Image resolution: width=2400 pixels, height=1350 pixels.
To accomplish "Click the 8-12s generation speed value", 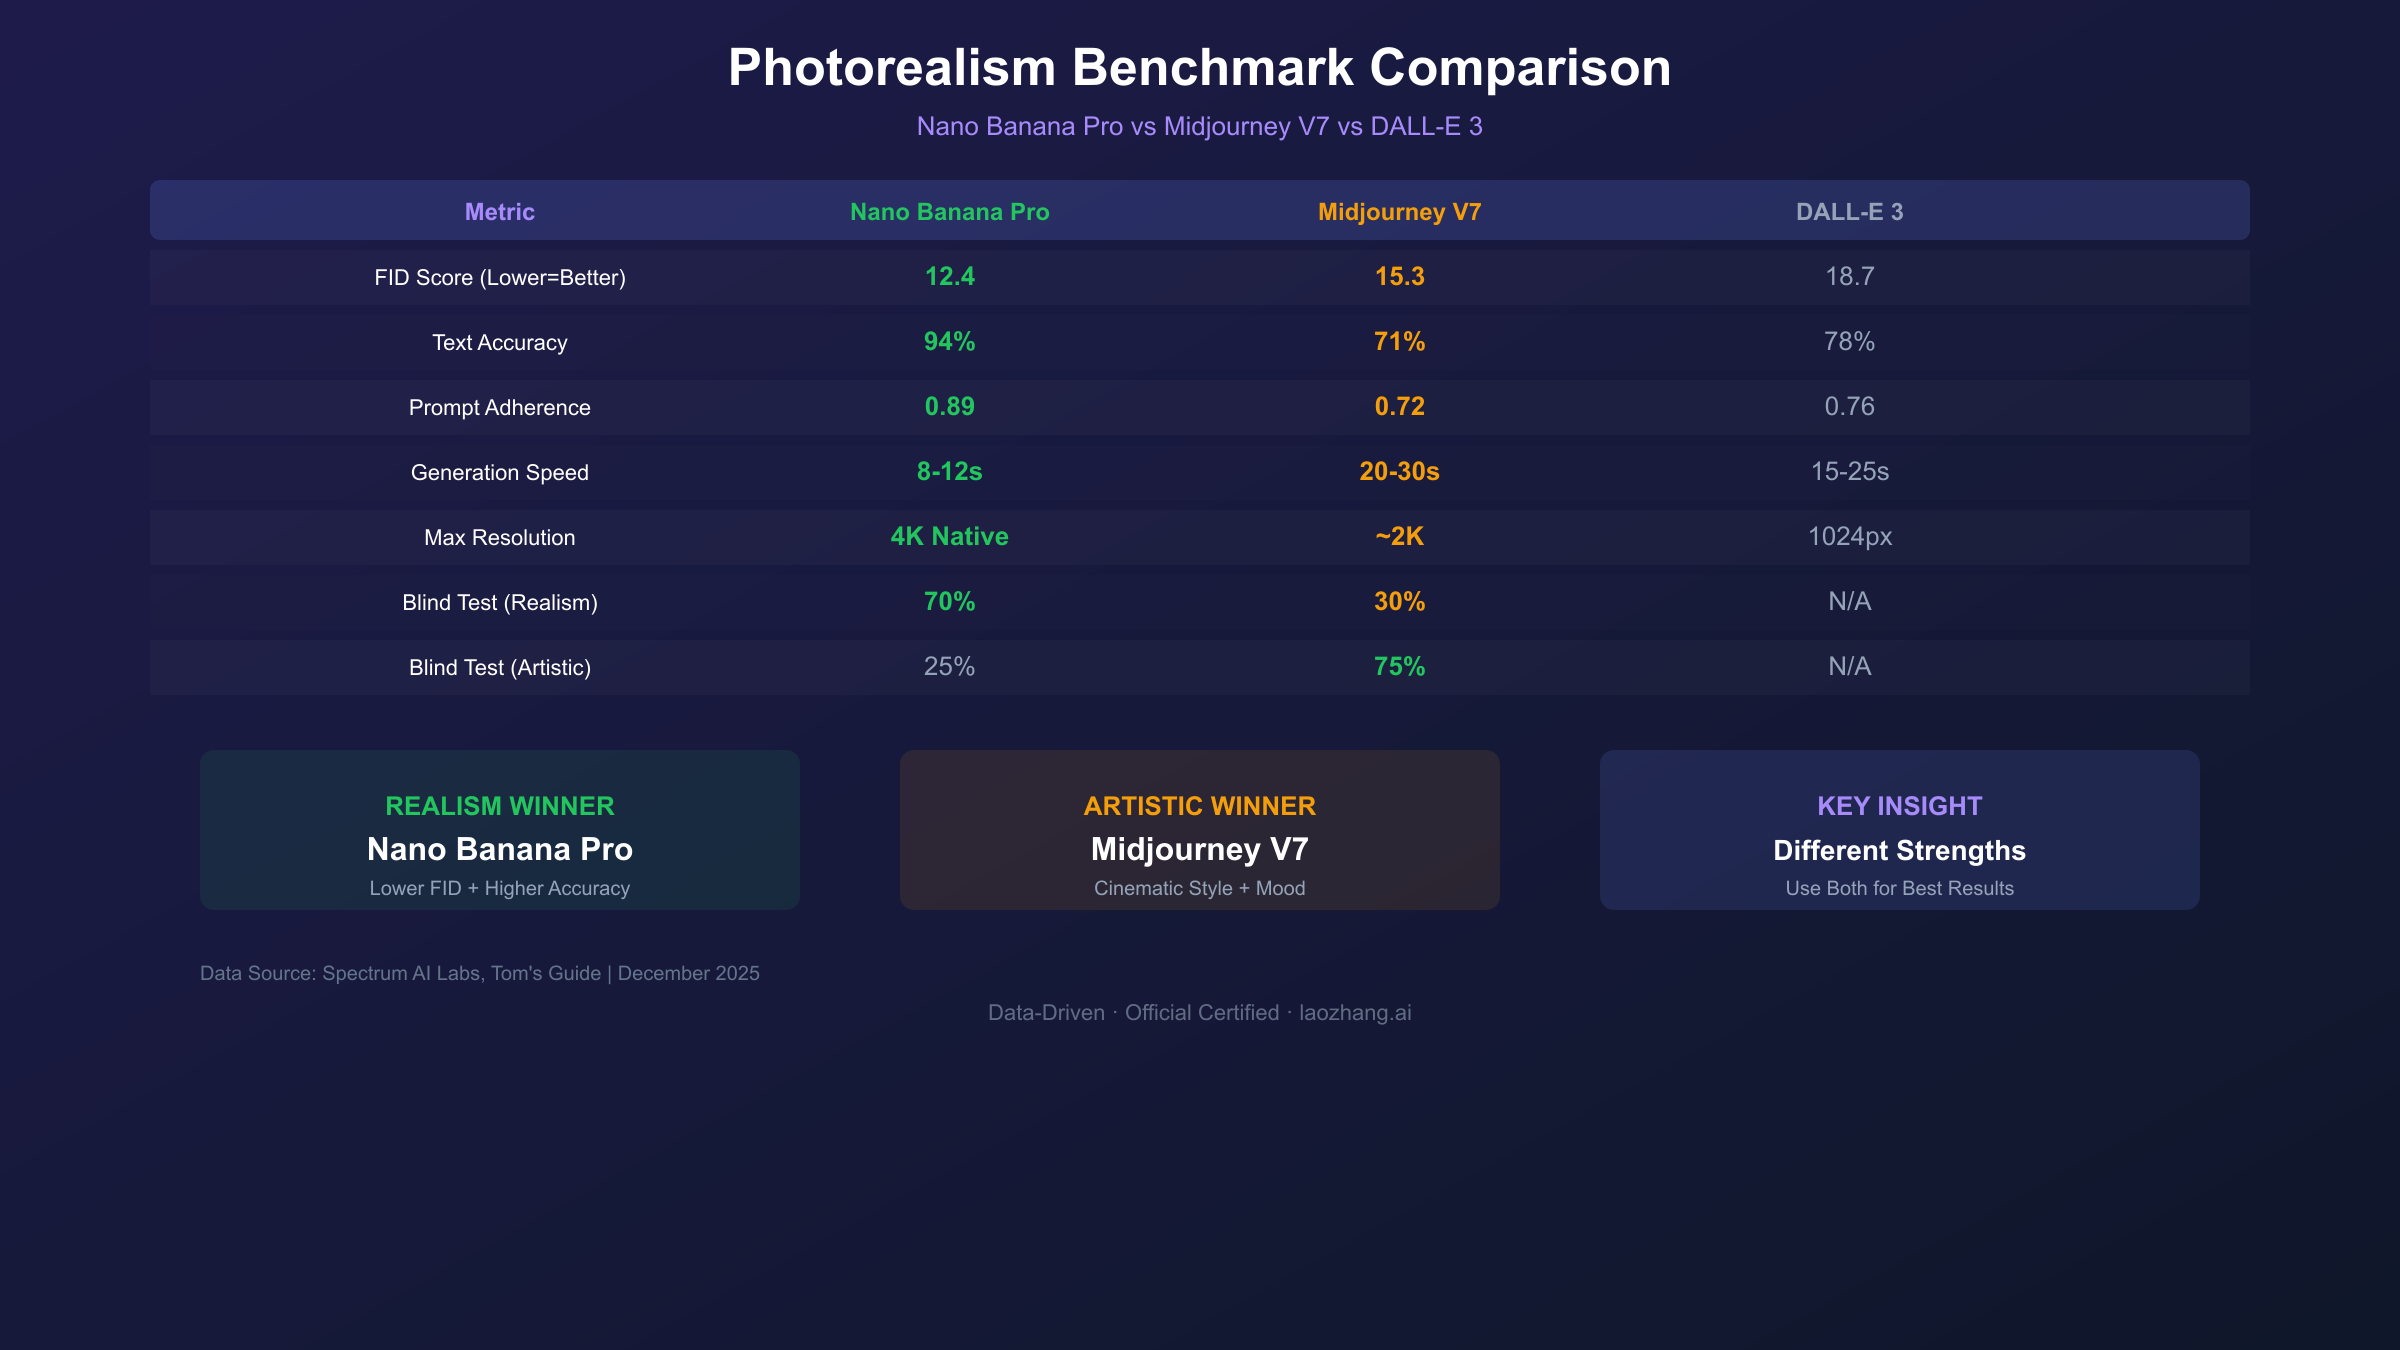I will coord(949,472).
